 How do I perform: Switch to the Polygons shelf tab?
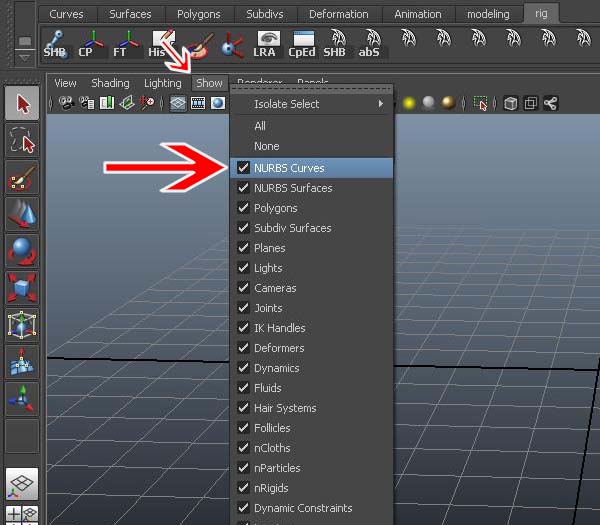[199, 14]
